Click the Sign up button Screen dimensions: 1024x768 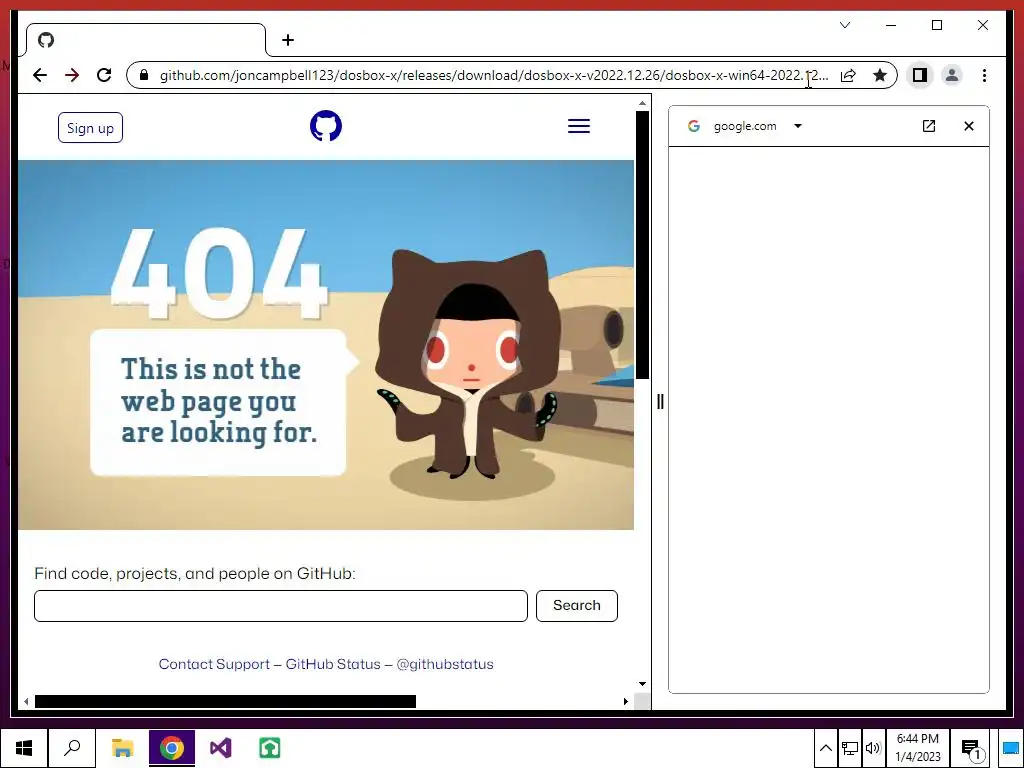click(90, 127)
